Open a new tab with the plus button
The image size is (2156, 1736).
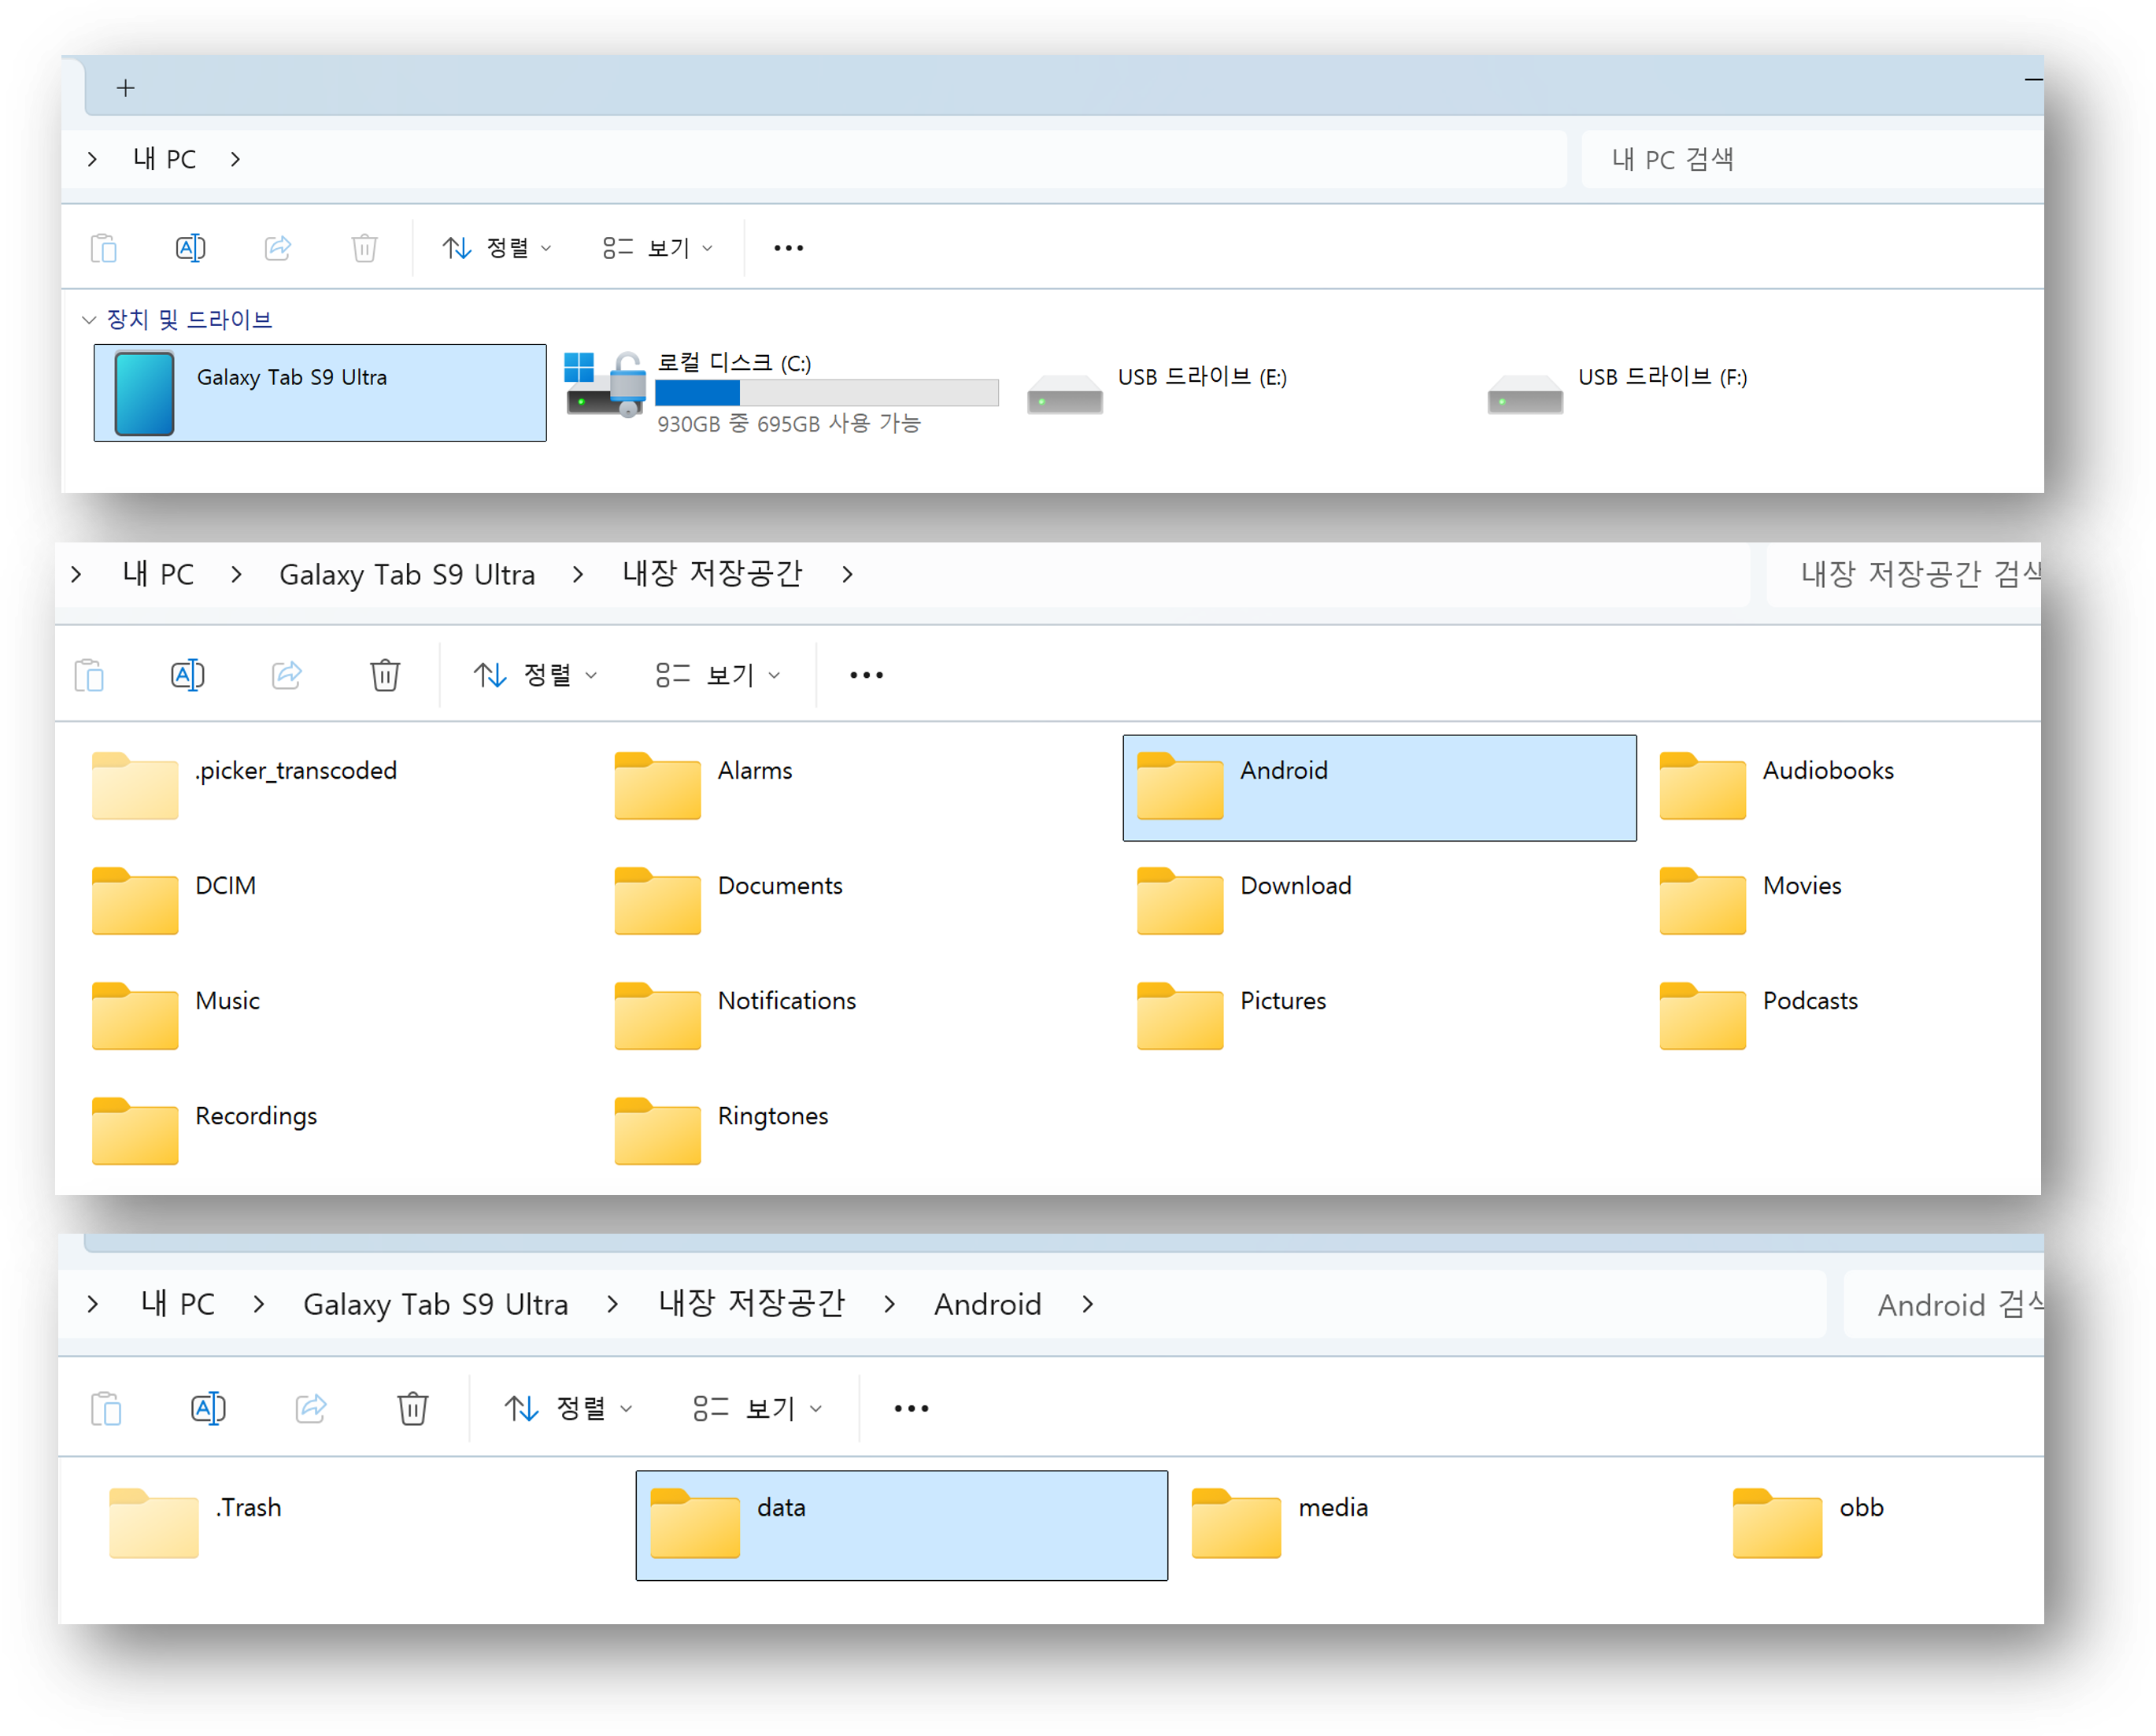(125, 88)
